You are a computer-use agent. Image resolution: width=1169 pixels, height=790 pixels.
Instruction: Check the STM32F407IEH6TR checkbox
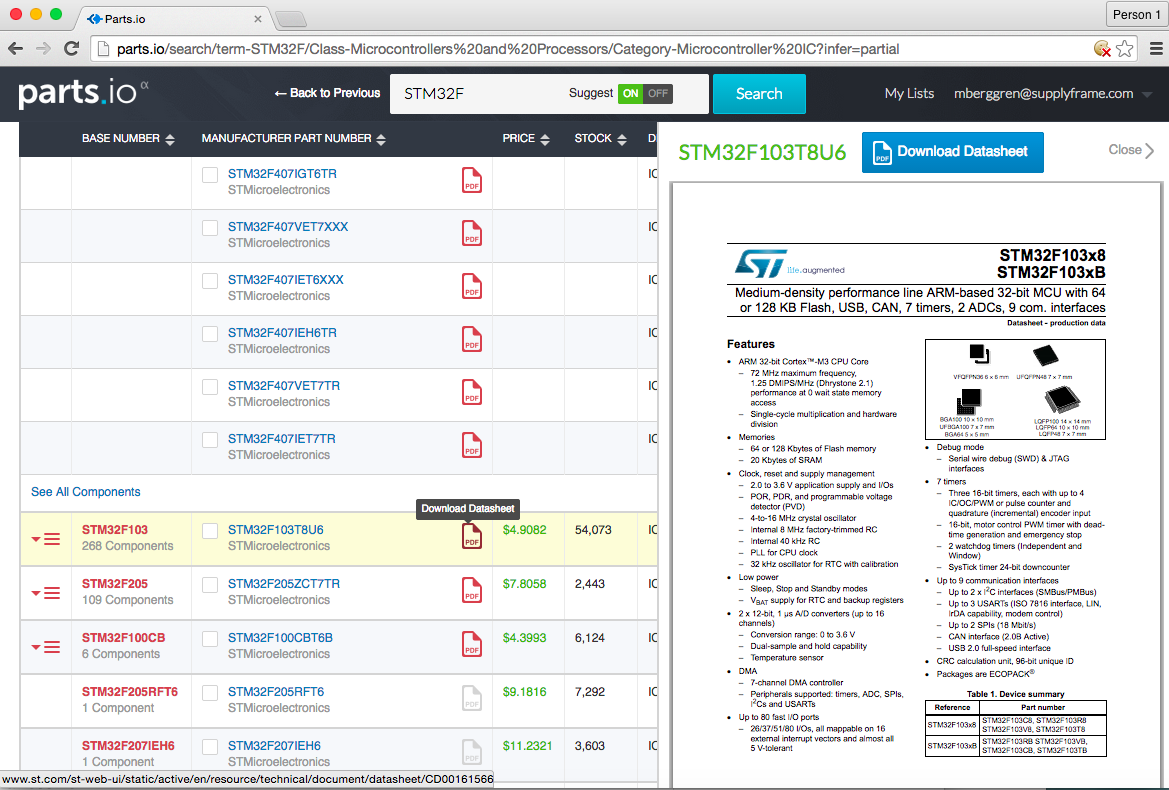click(x=210, y=333)
